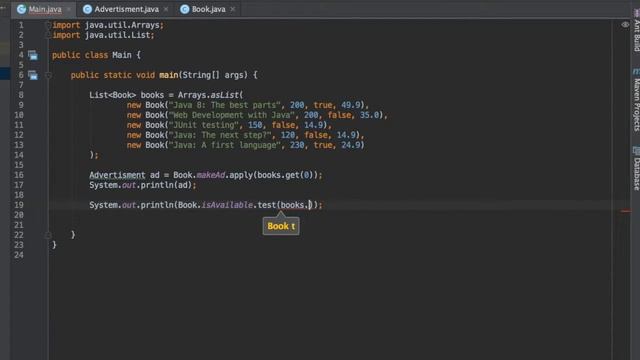
Task: Collapse the main method fold marker
Action: pyautogui.click(x=48, y=75)
